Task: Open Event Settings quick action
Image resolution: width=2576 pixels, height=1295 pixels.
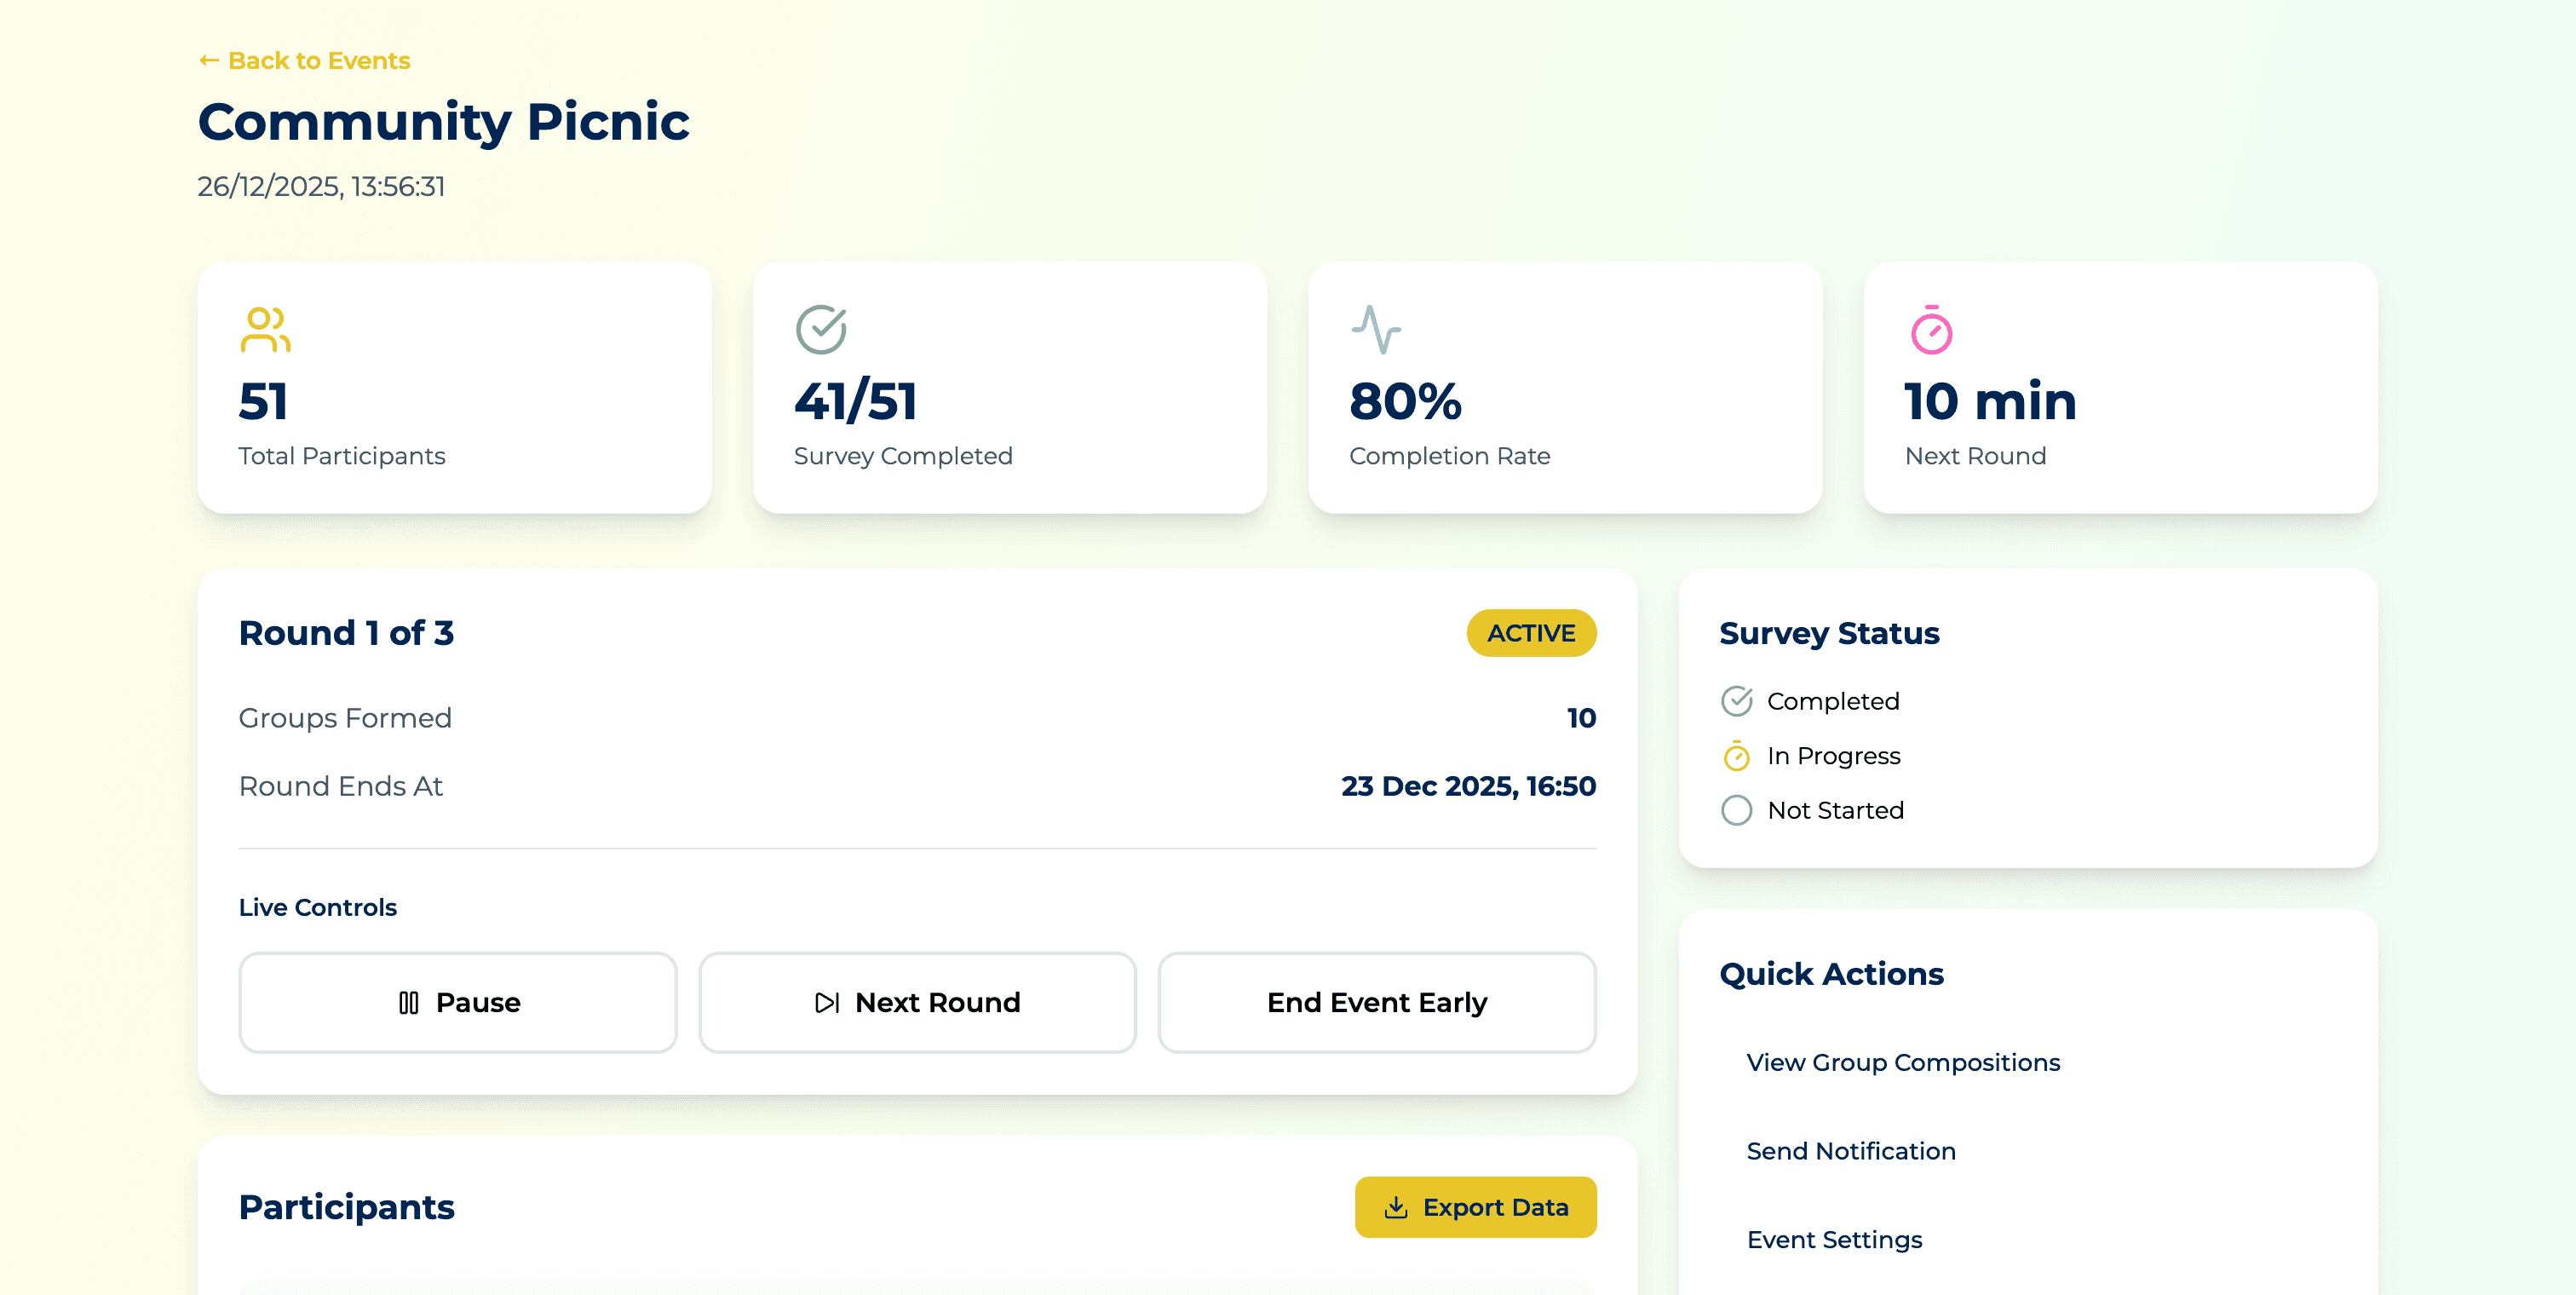Action: click(1835, 1239)
